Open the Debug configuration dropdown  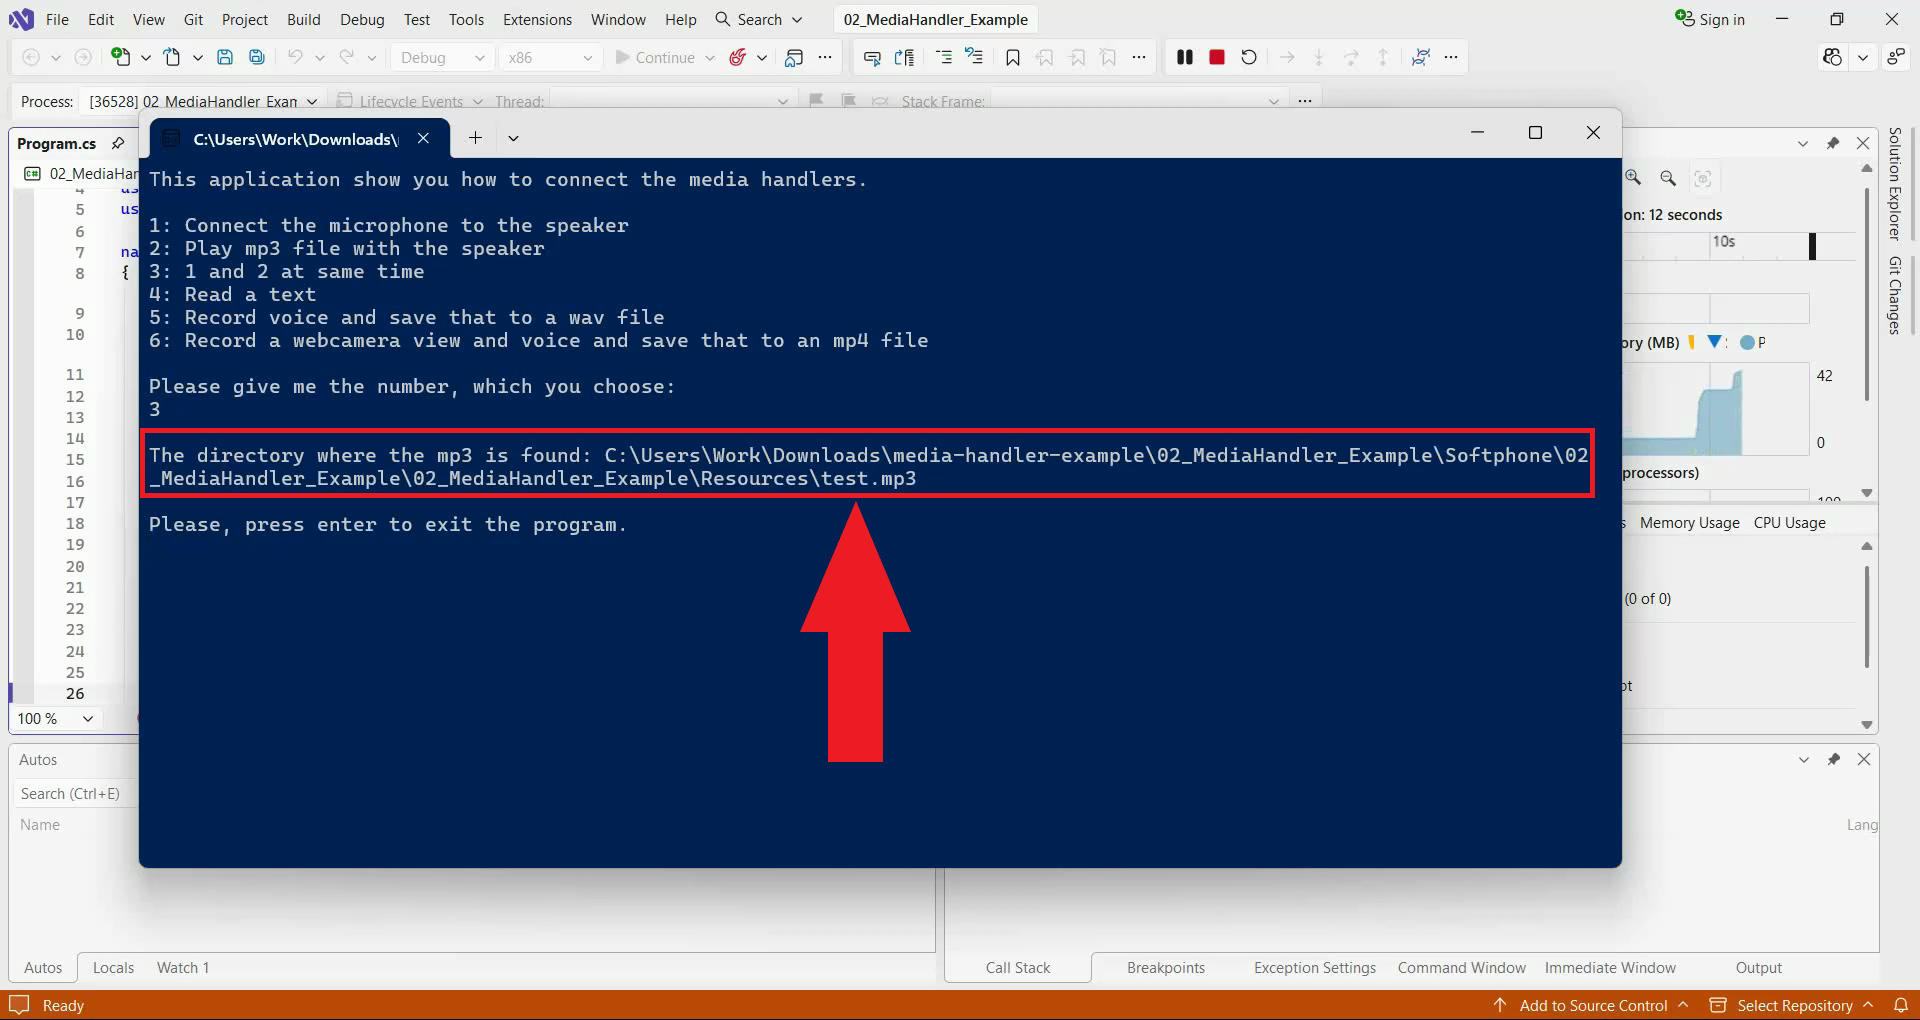(442, 57)
